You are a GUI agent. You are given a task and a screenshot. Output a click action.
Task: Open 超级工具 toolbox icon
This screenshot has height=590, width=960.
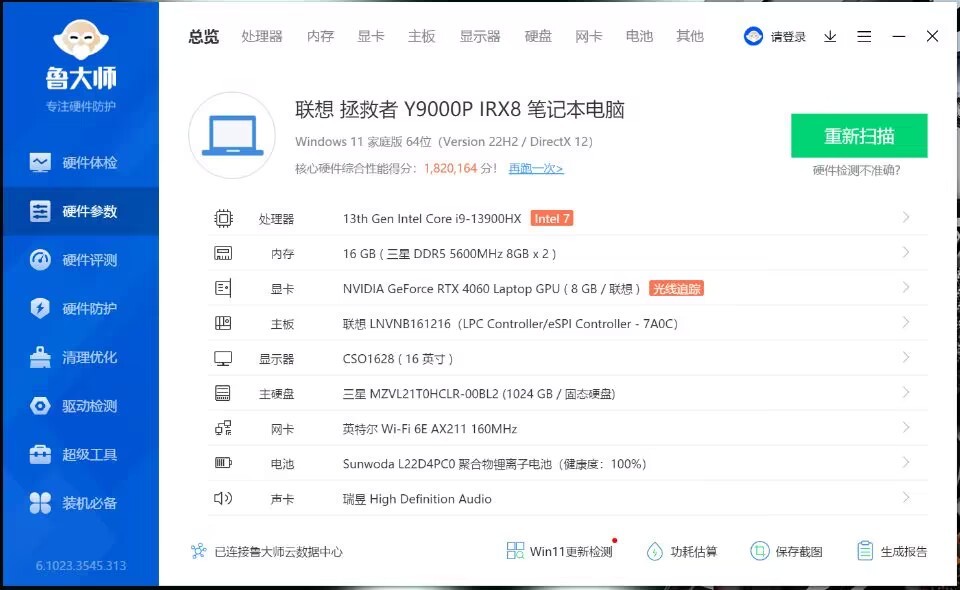point(40,455)
